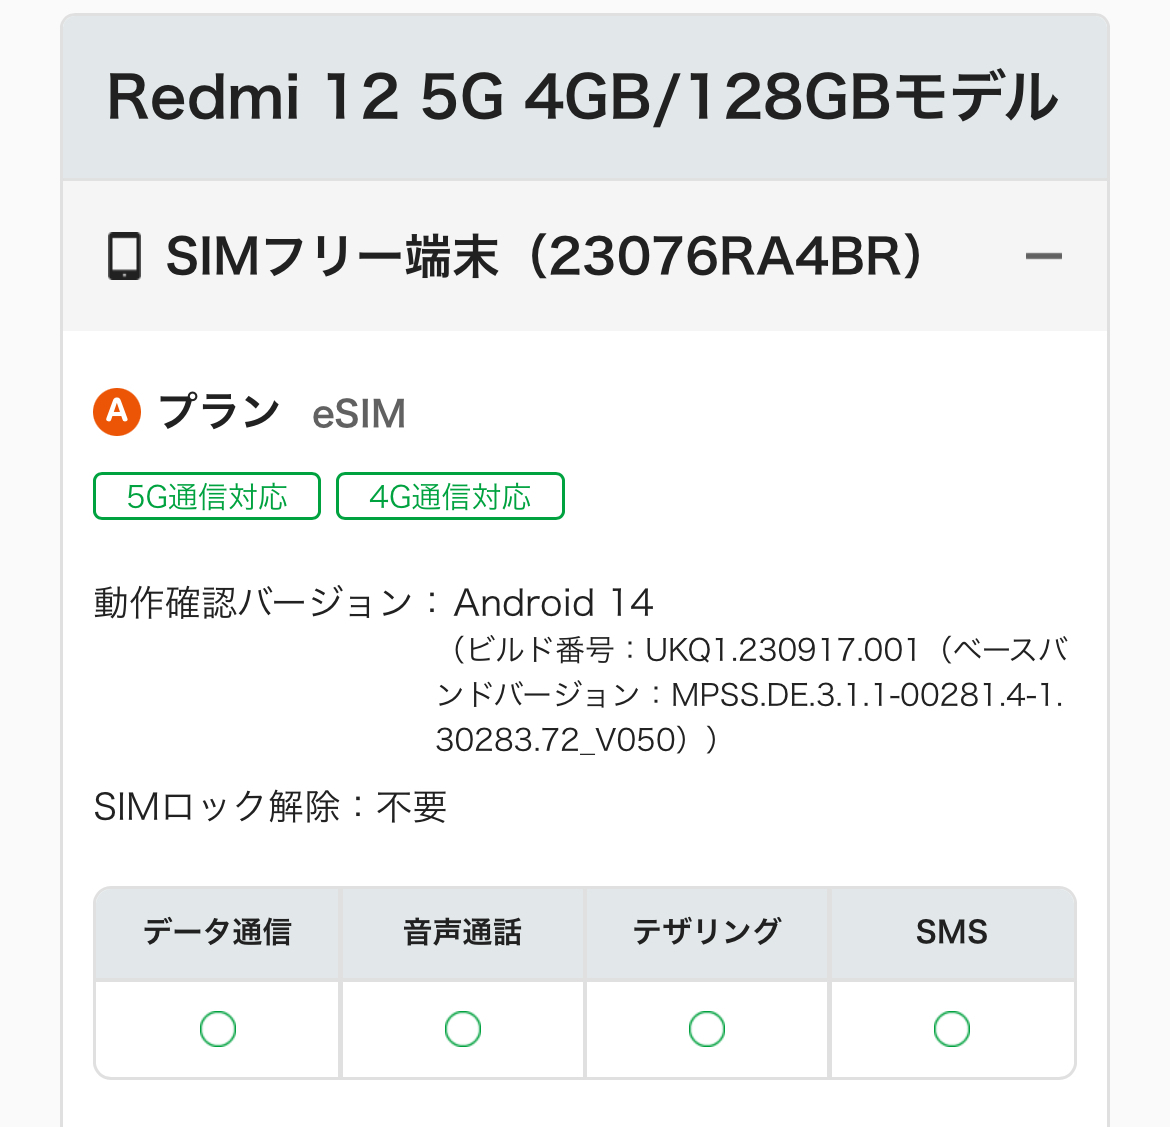
Task: Click the SIMロック解除：不要 line
Action: 270,807
